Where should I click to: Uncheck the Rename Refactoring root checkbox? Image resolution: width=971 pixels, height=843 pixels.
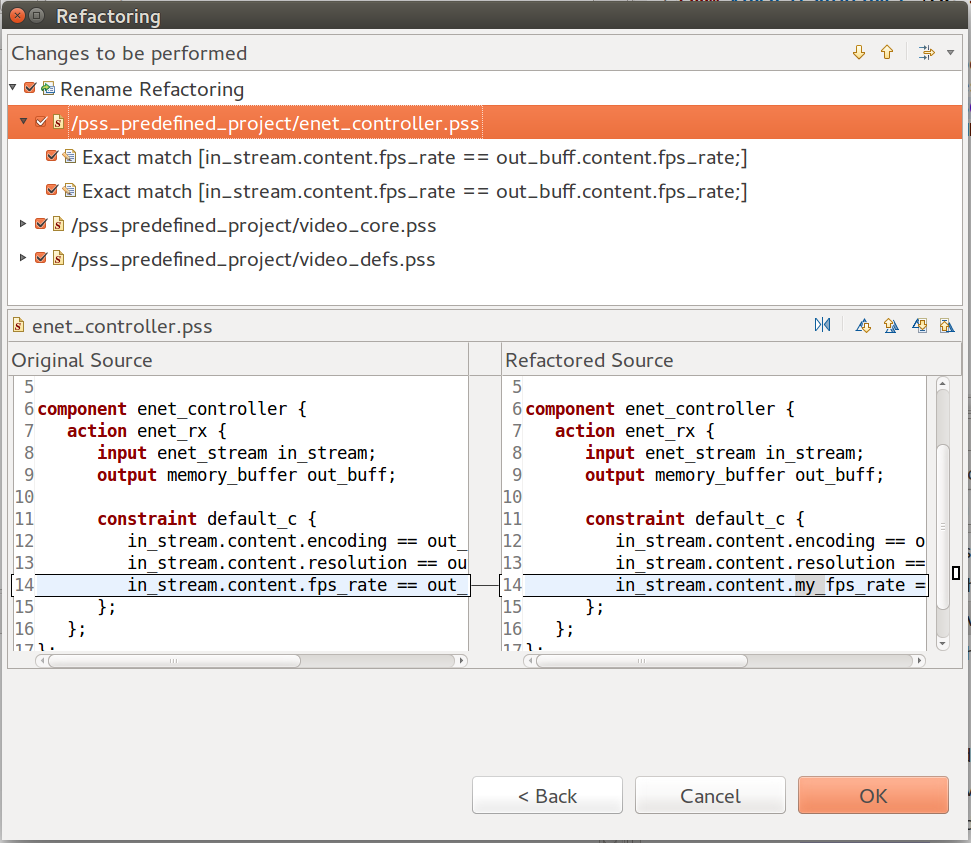click(x=30, y=89)
